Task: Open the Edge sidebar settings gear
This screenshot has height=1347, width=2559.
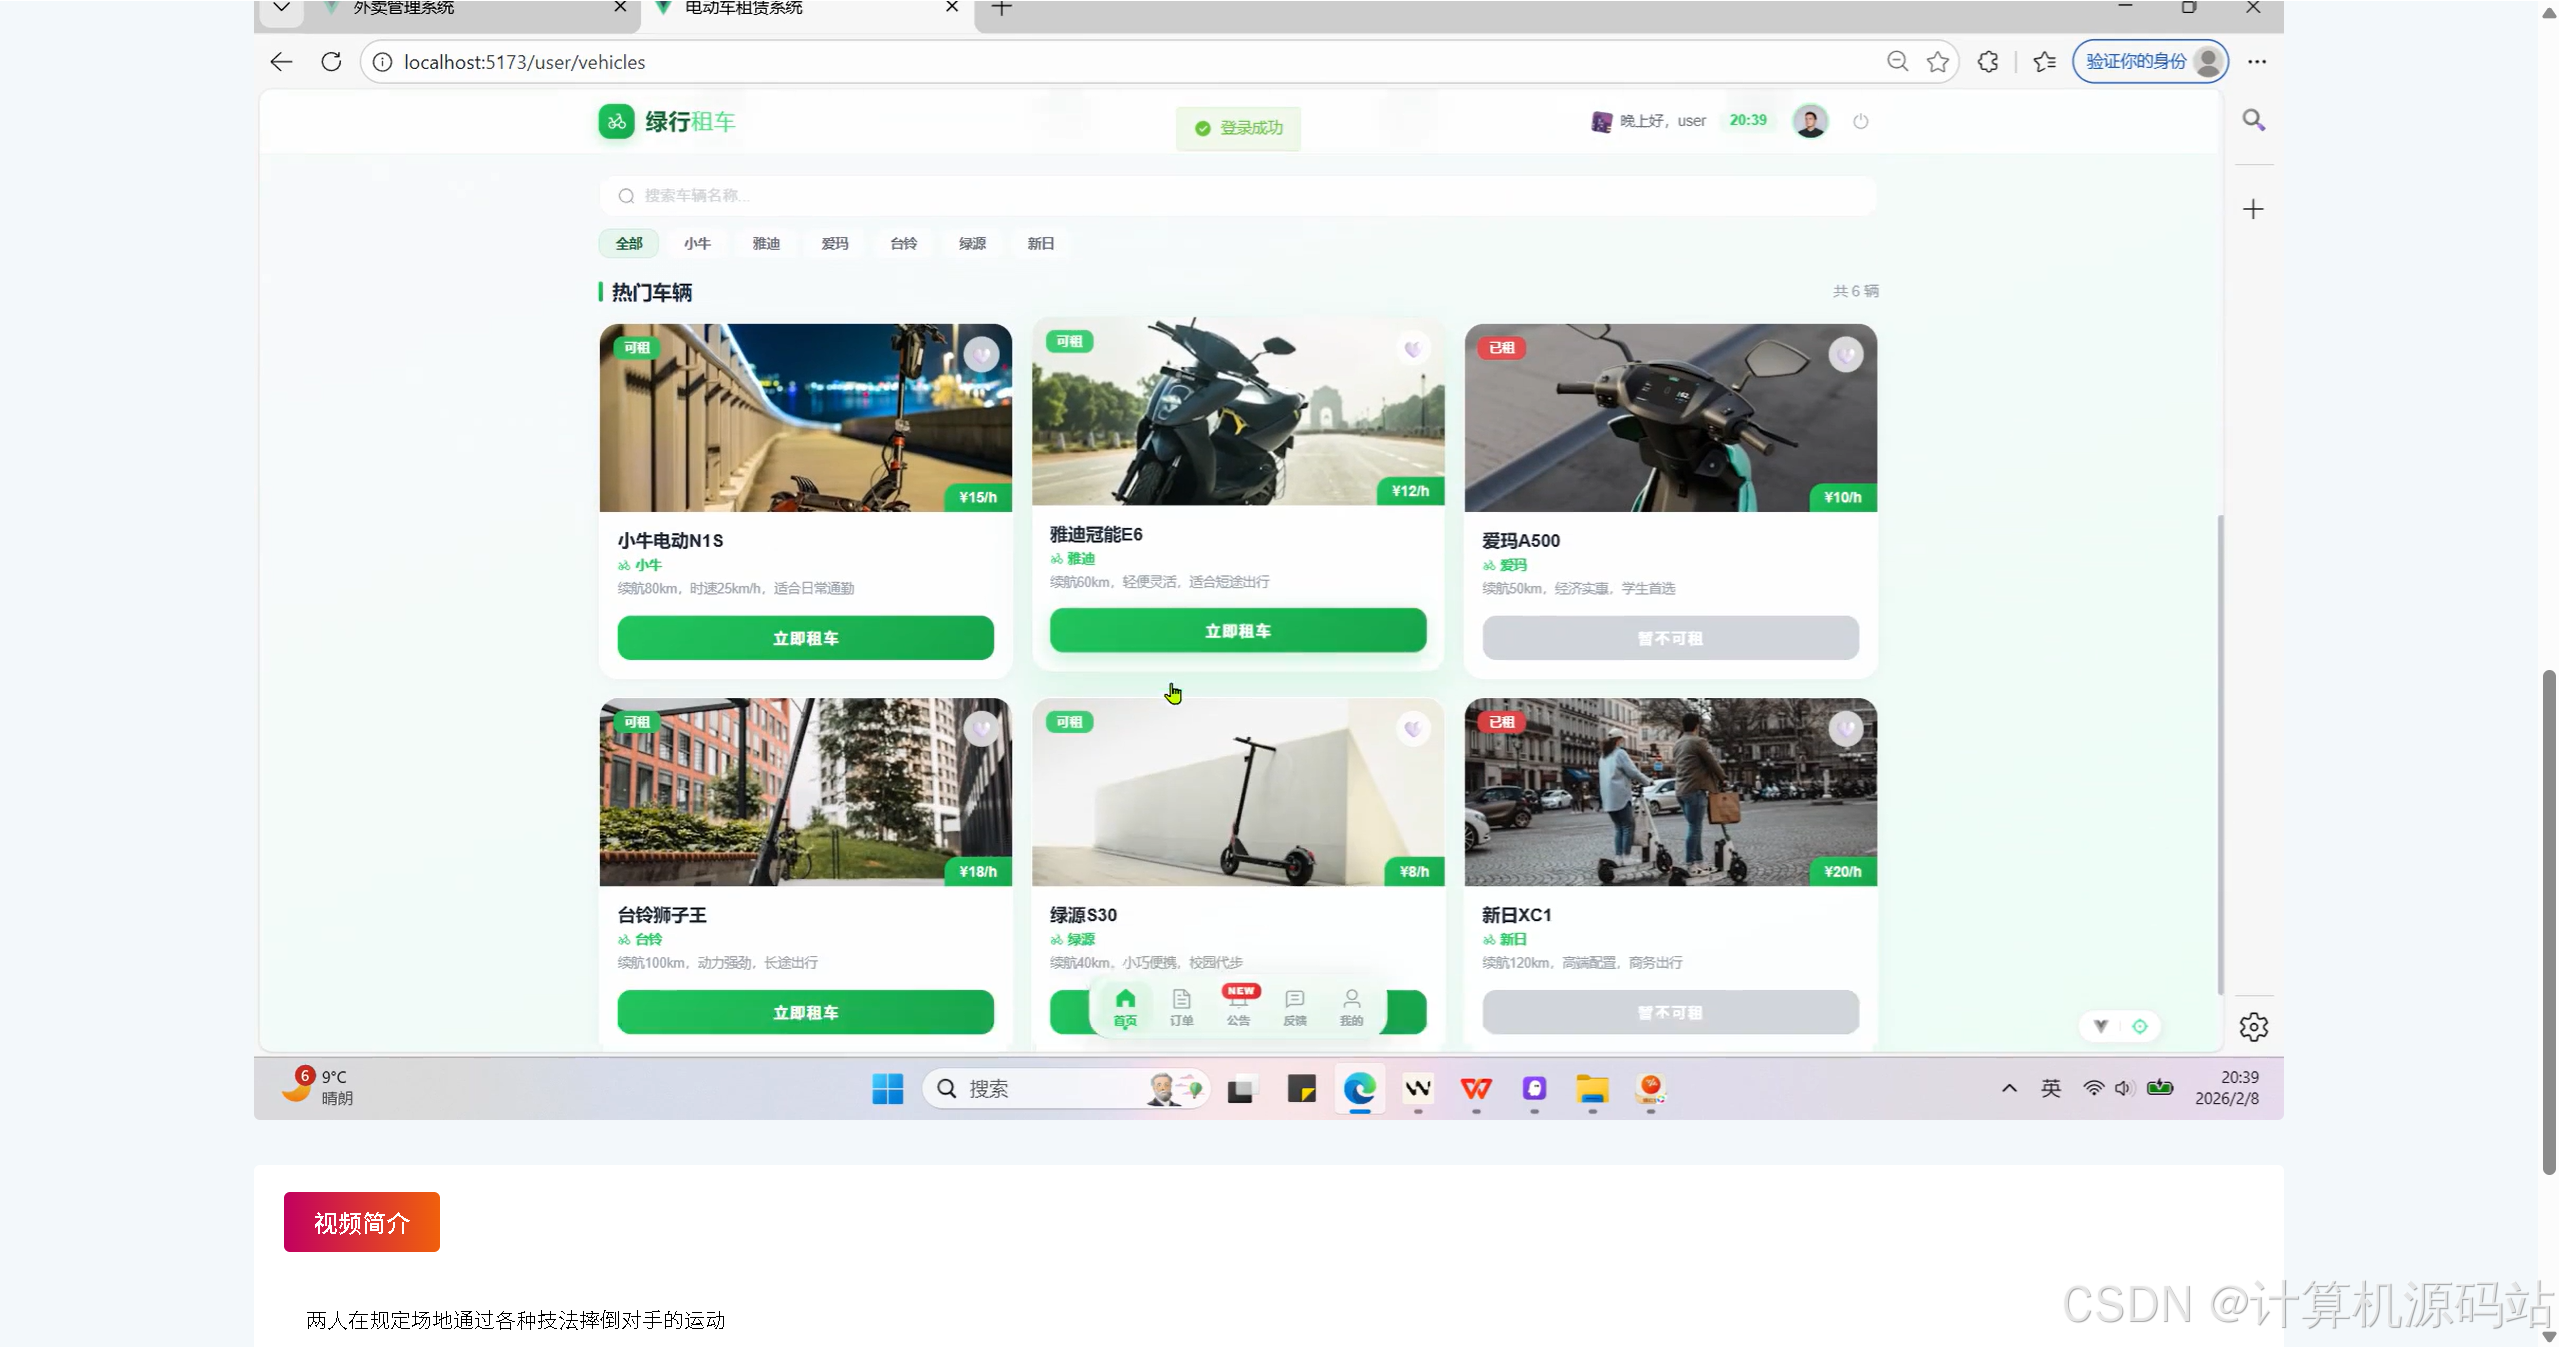Action: click(2253, 1027)
